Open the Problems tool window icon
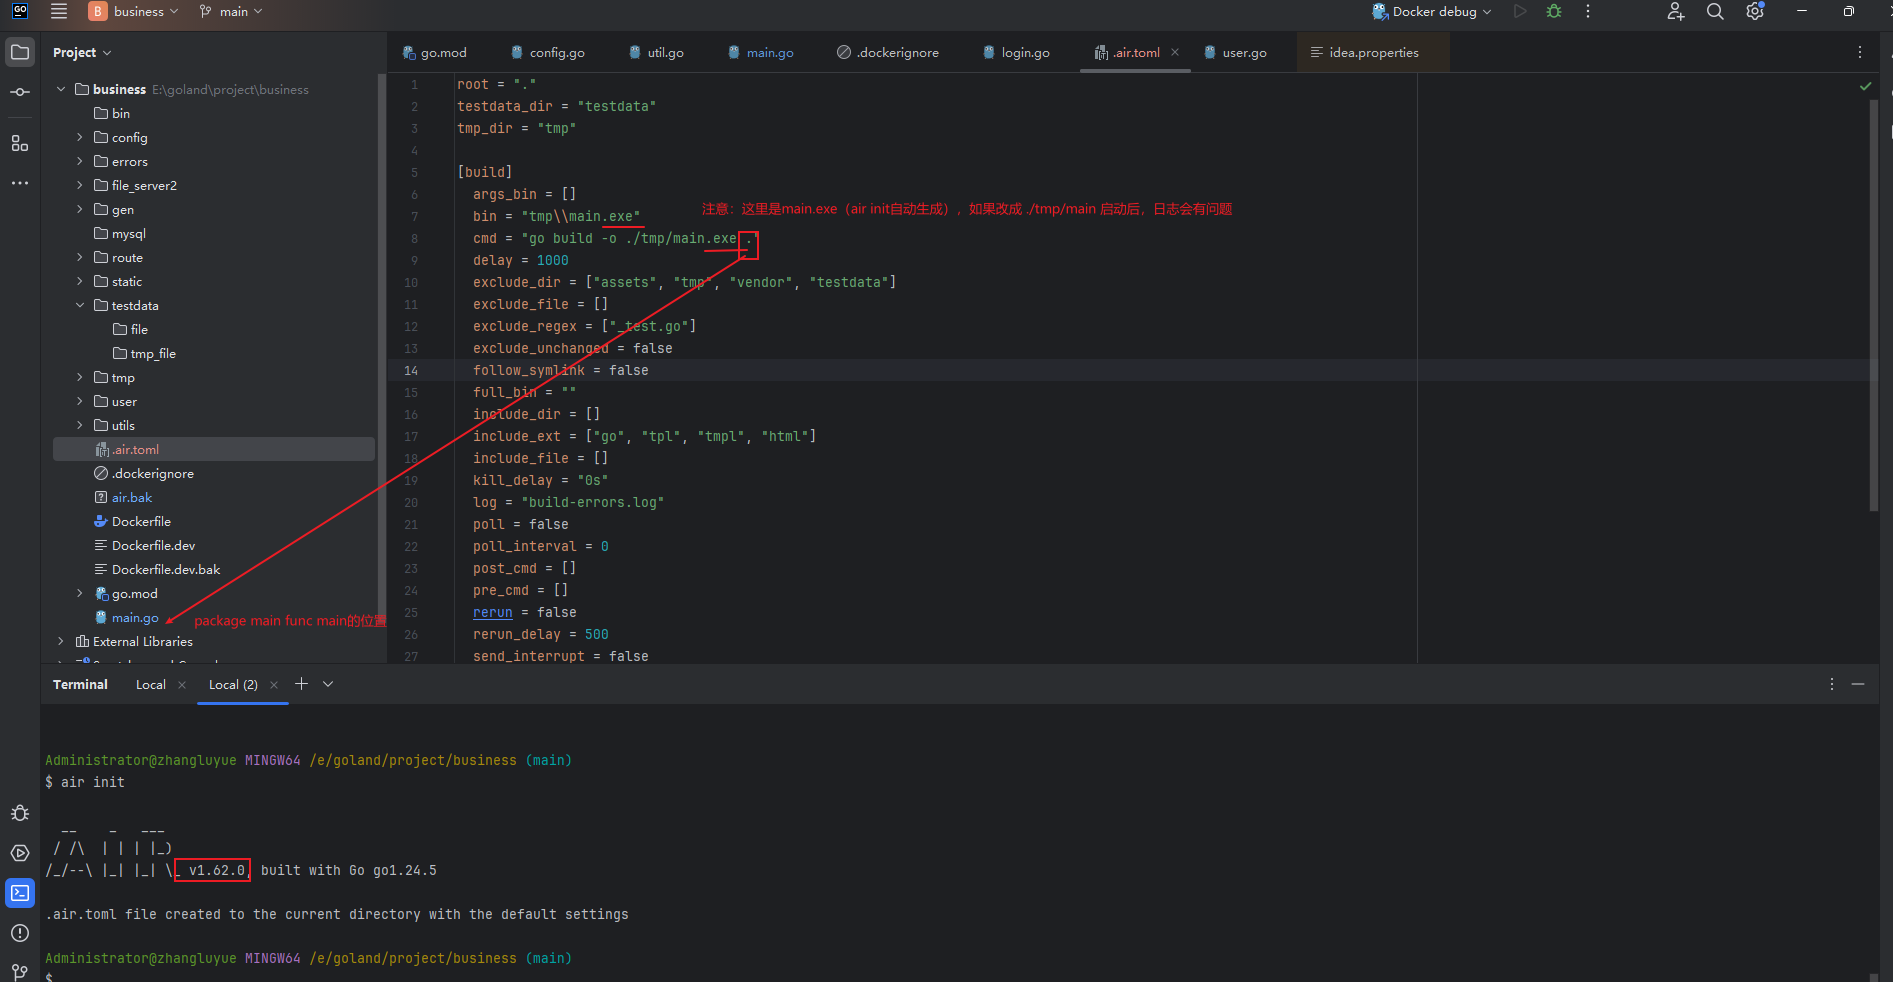Viewport: 1893px width, 982px height. tap(20, 933)
